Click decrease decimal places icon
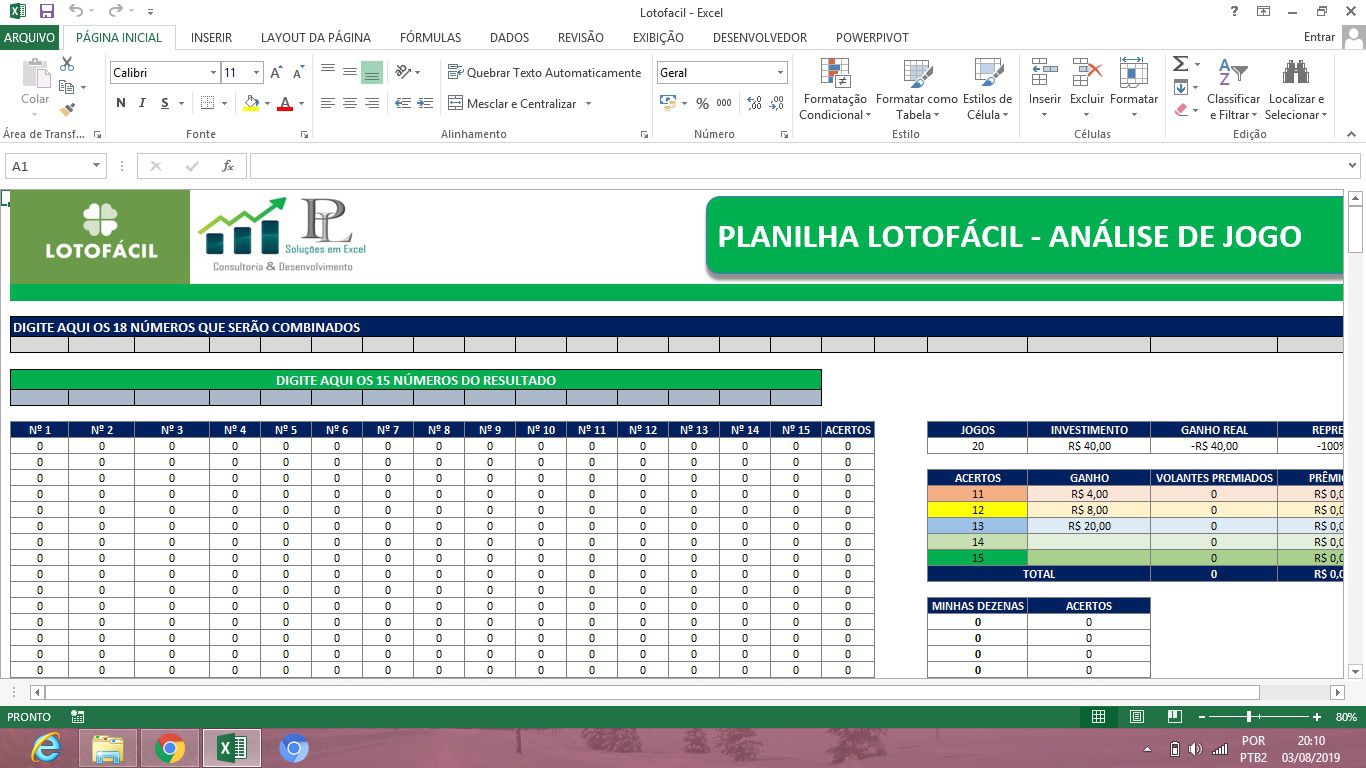 click(777, 103)
